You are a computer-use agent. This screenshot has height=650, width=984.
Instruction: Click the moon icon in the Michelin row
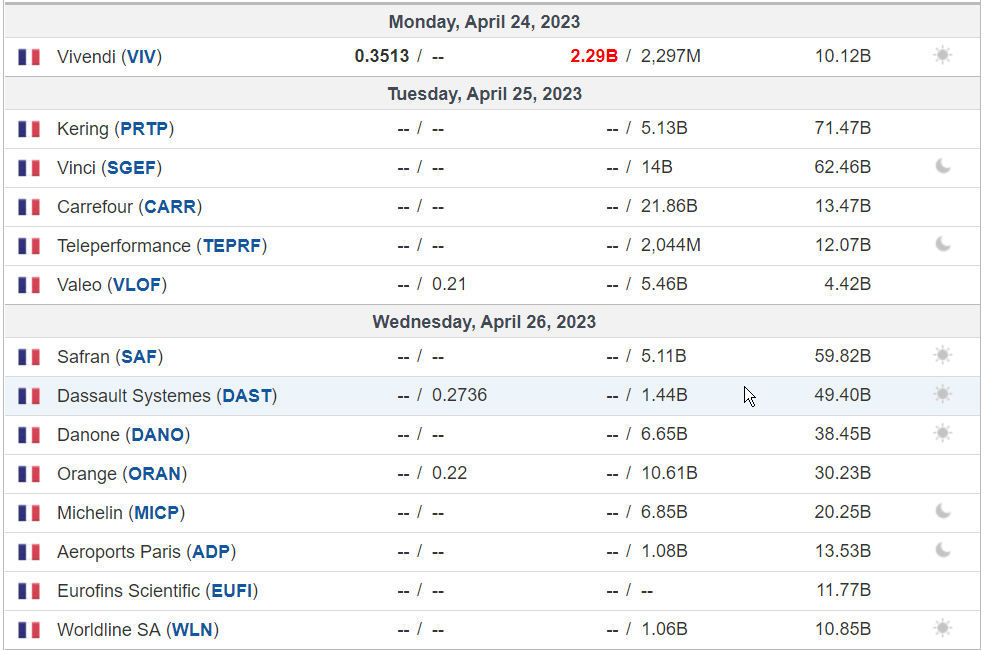tap(943, 511)
